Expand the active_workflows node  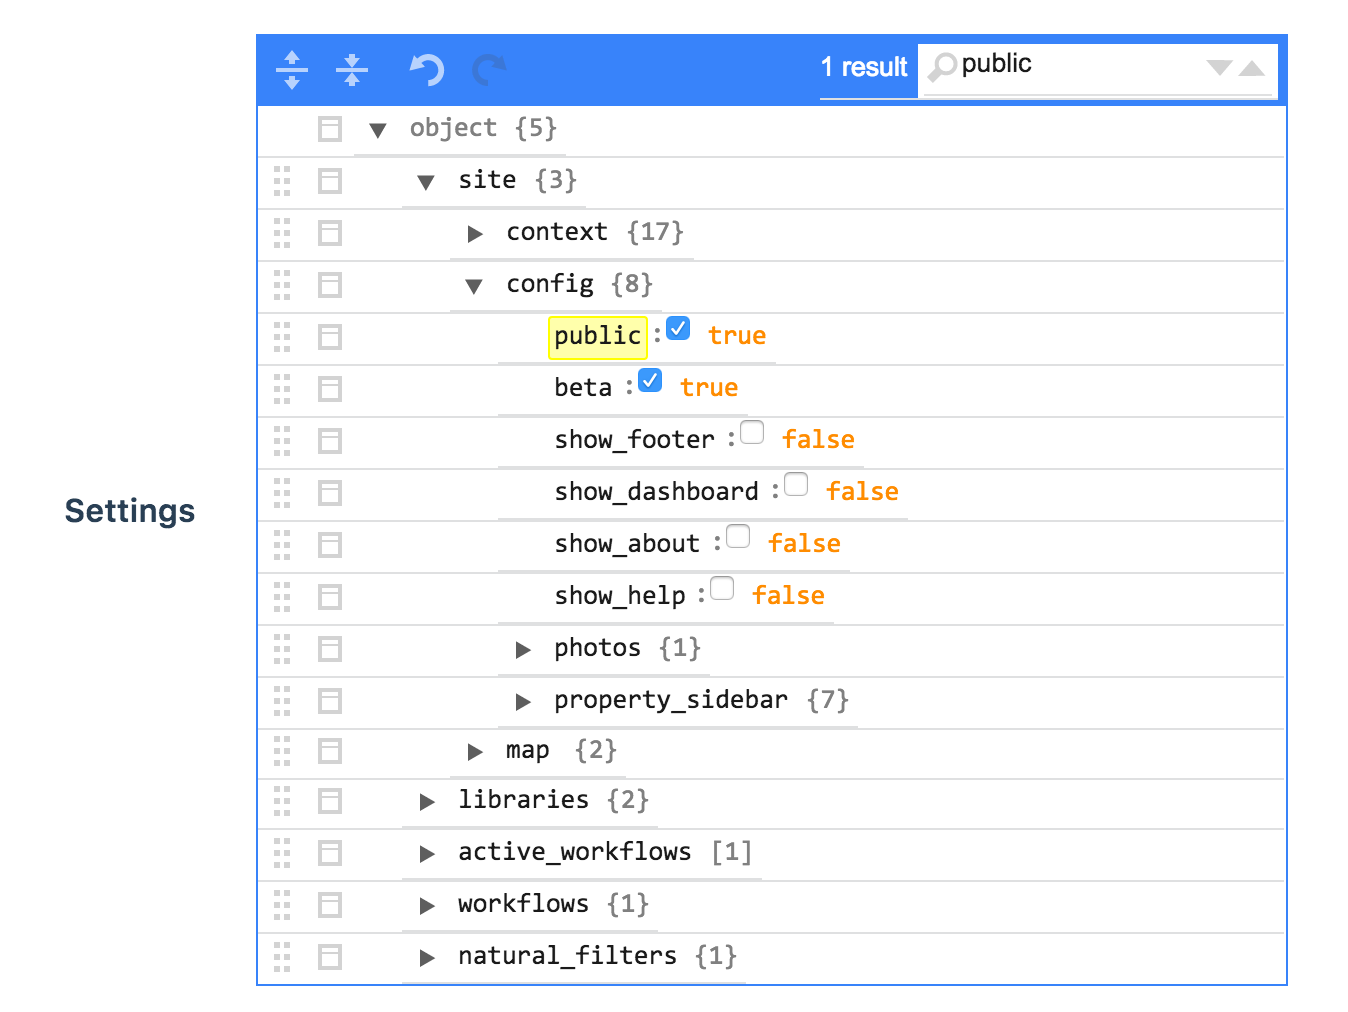427,854
